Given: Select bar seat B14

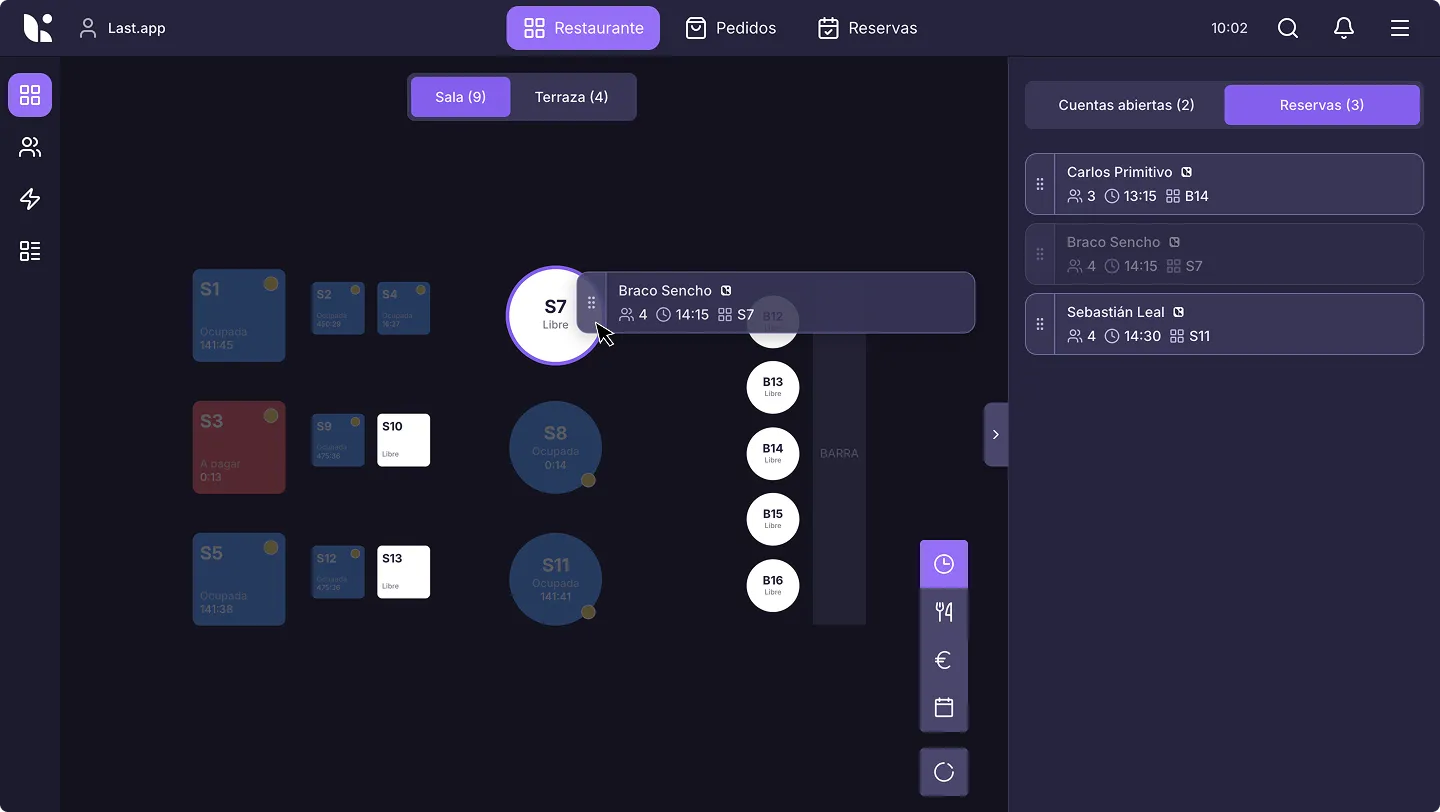Looking at the screenshot, I should click(773, 453).
